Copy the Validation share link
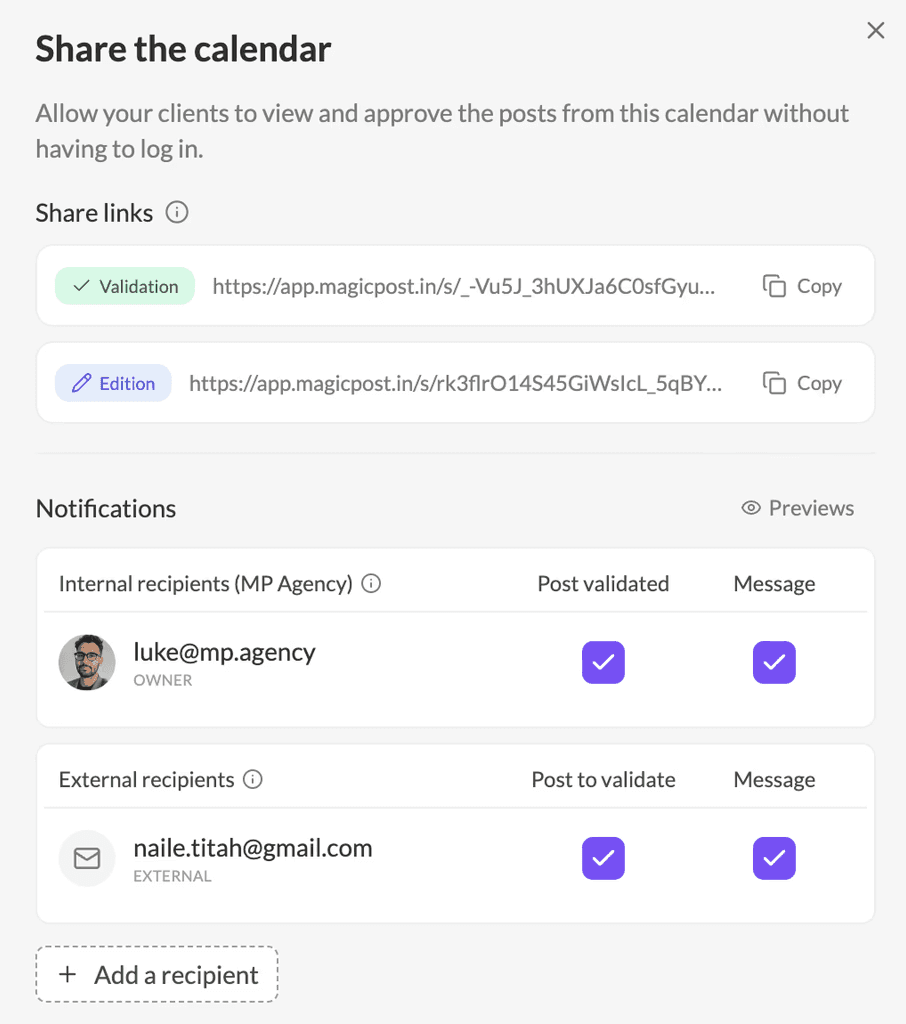Viewport: 906px width, 1024px height. pyautogui.click(x=802, y=286)
